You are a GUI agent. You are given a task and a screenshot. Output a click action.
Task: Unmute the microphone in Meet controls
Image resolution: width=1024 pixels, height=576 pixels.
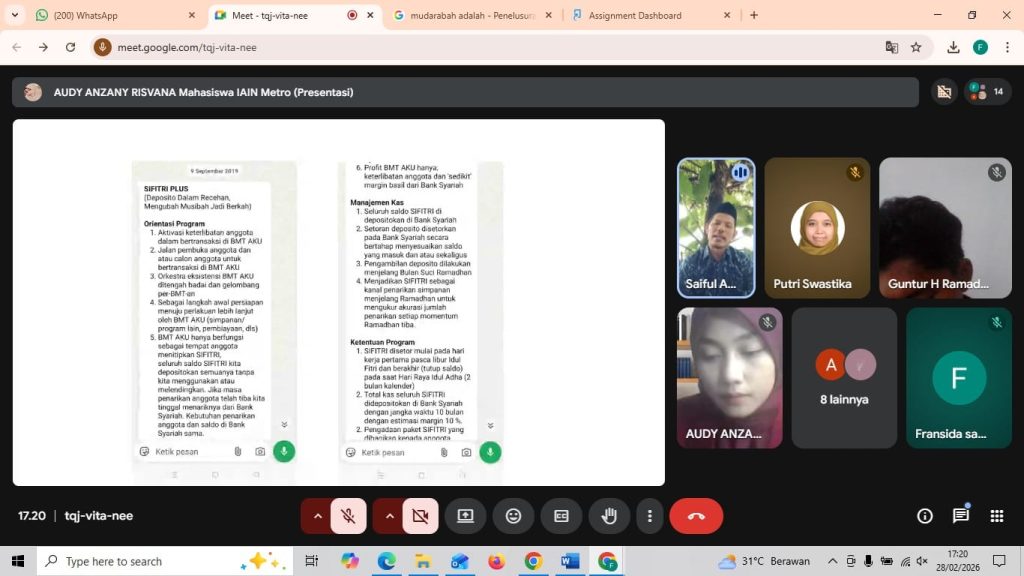(348, 516)
